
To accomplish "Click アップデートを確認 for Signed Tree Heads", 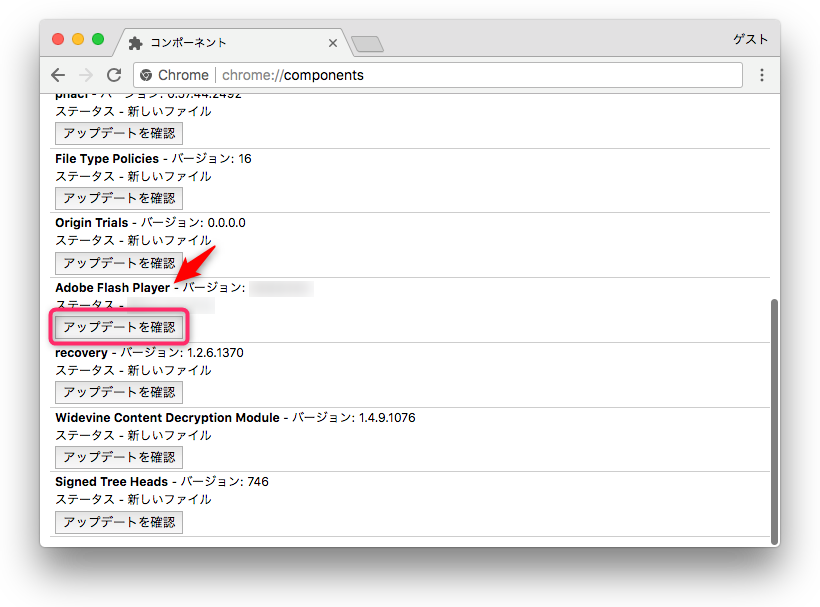I will [x=119, y=522].
